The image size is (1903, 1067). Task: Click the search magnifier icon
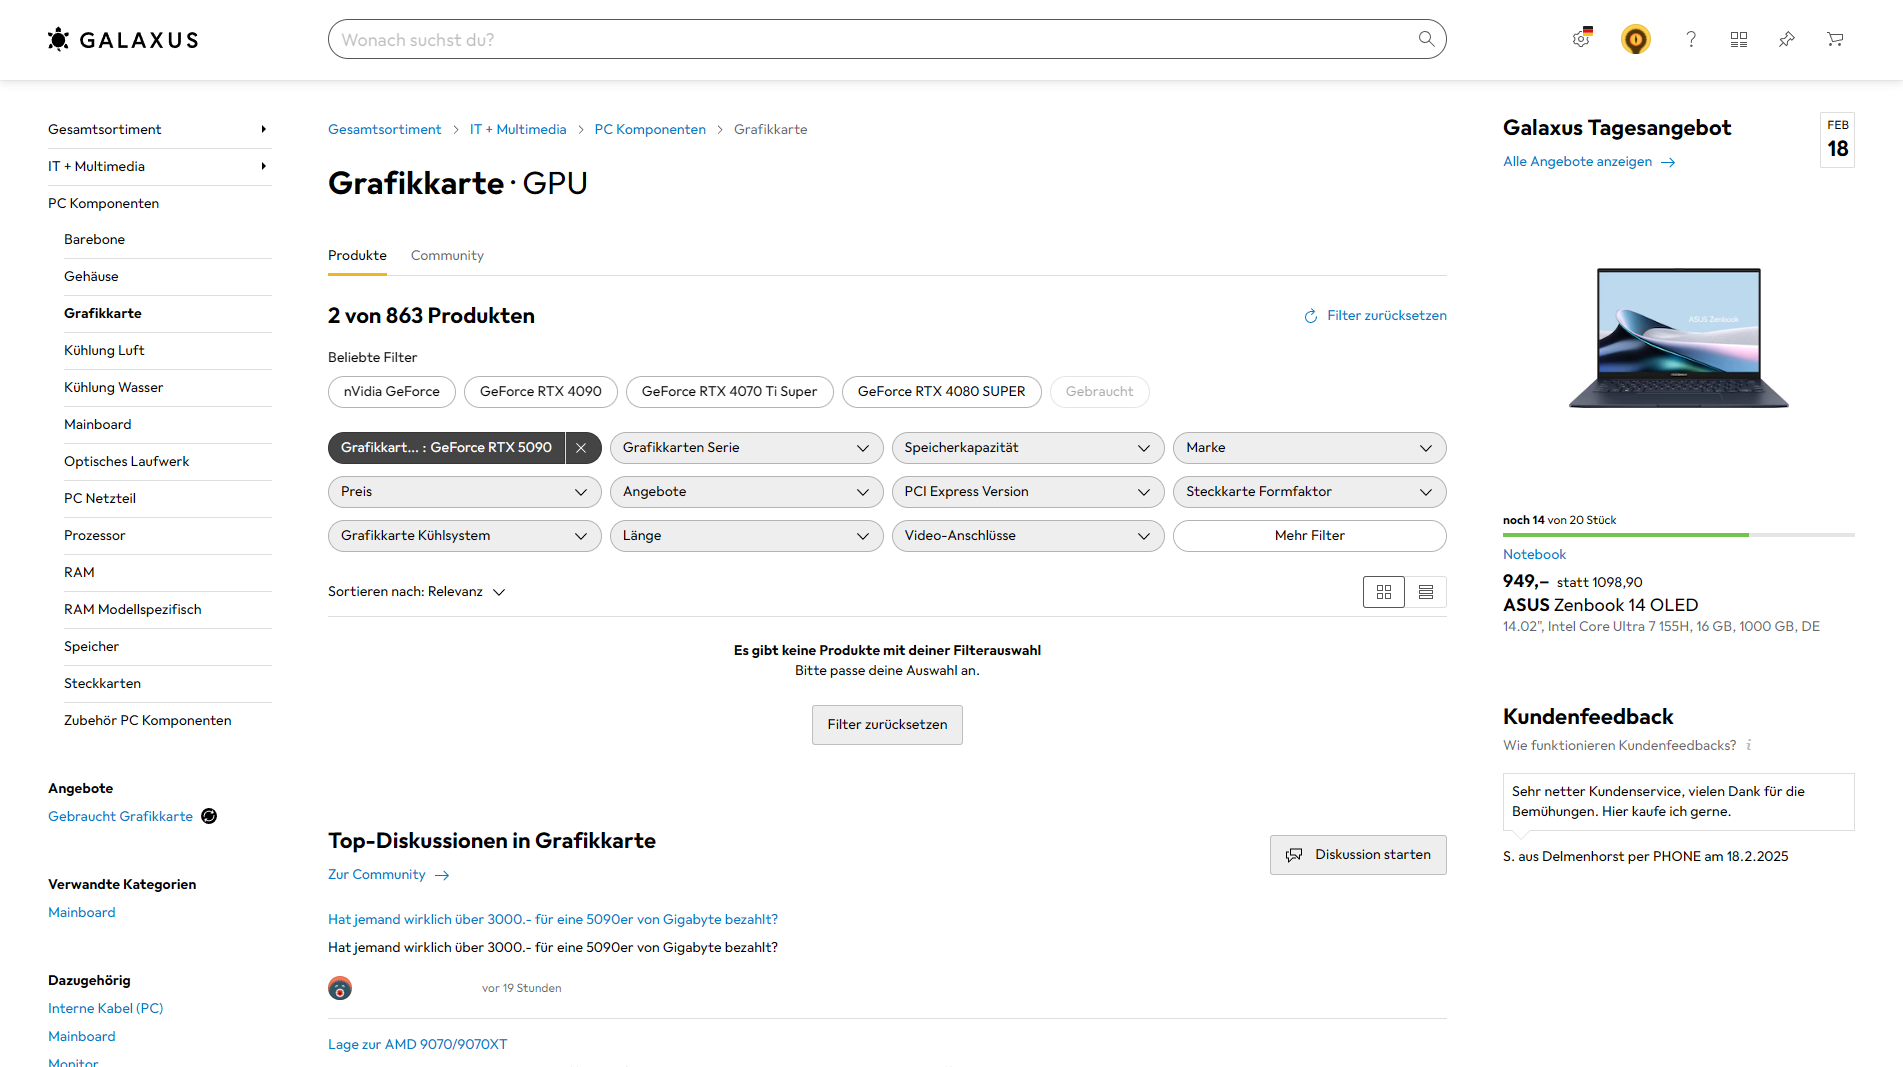tap(1426, 39)
